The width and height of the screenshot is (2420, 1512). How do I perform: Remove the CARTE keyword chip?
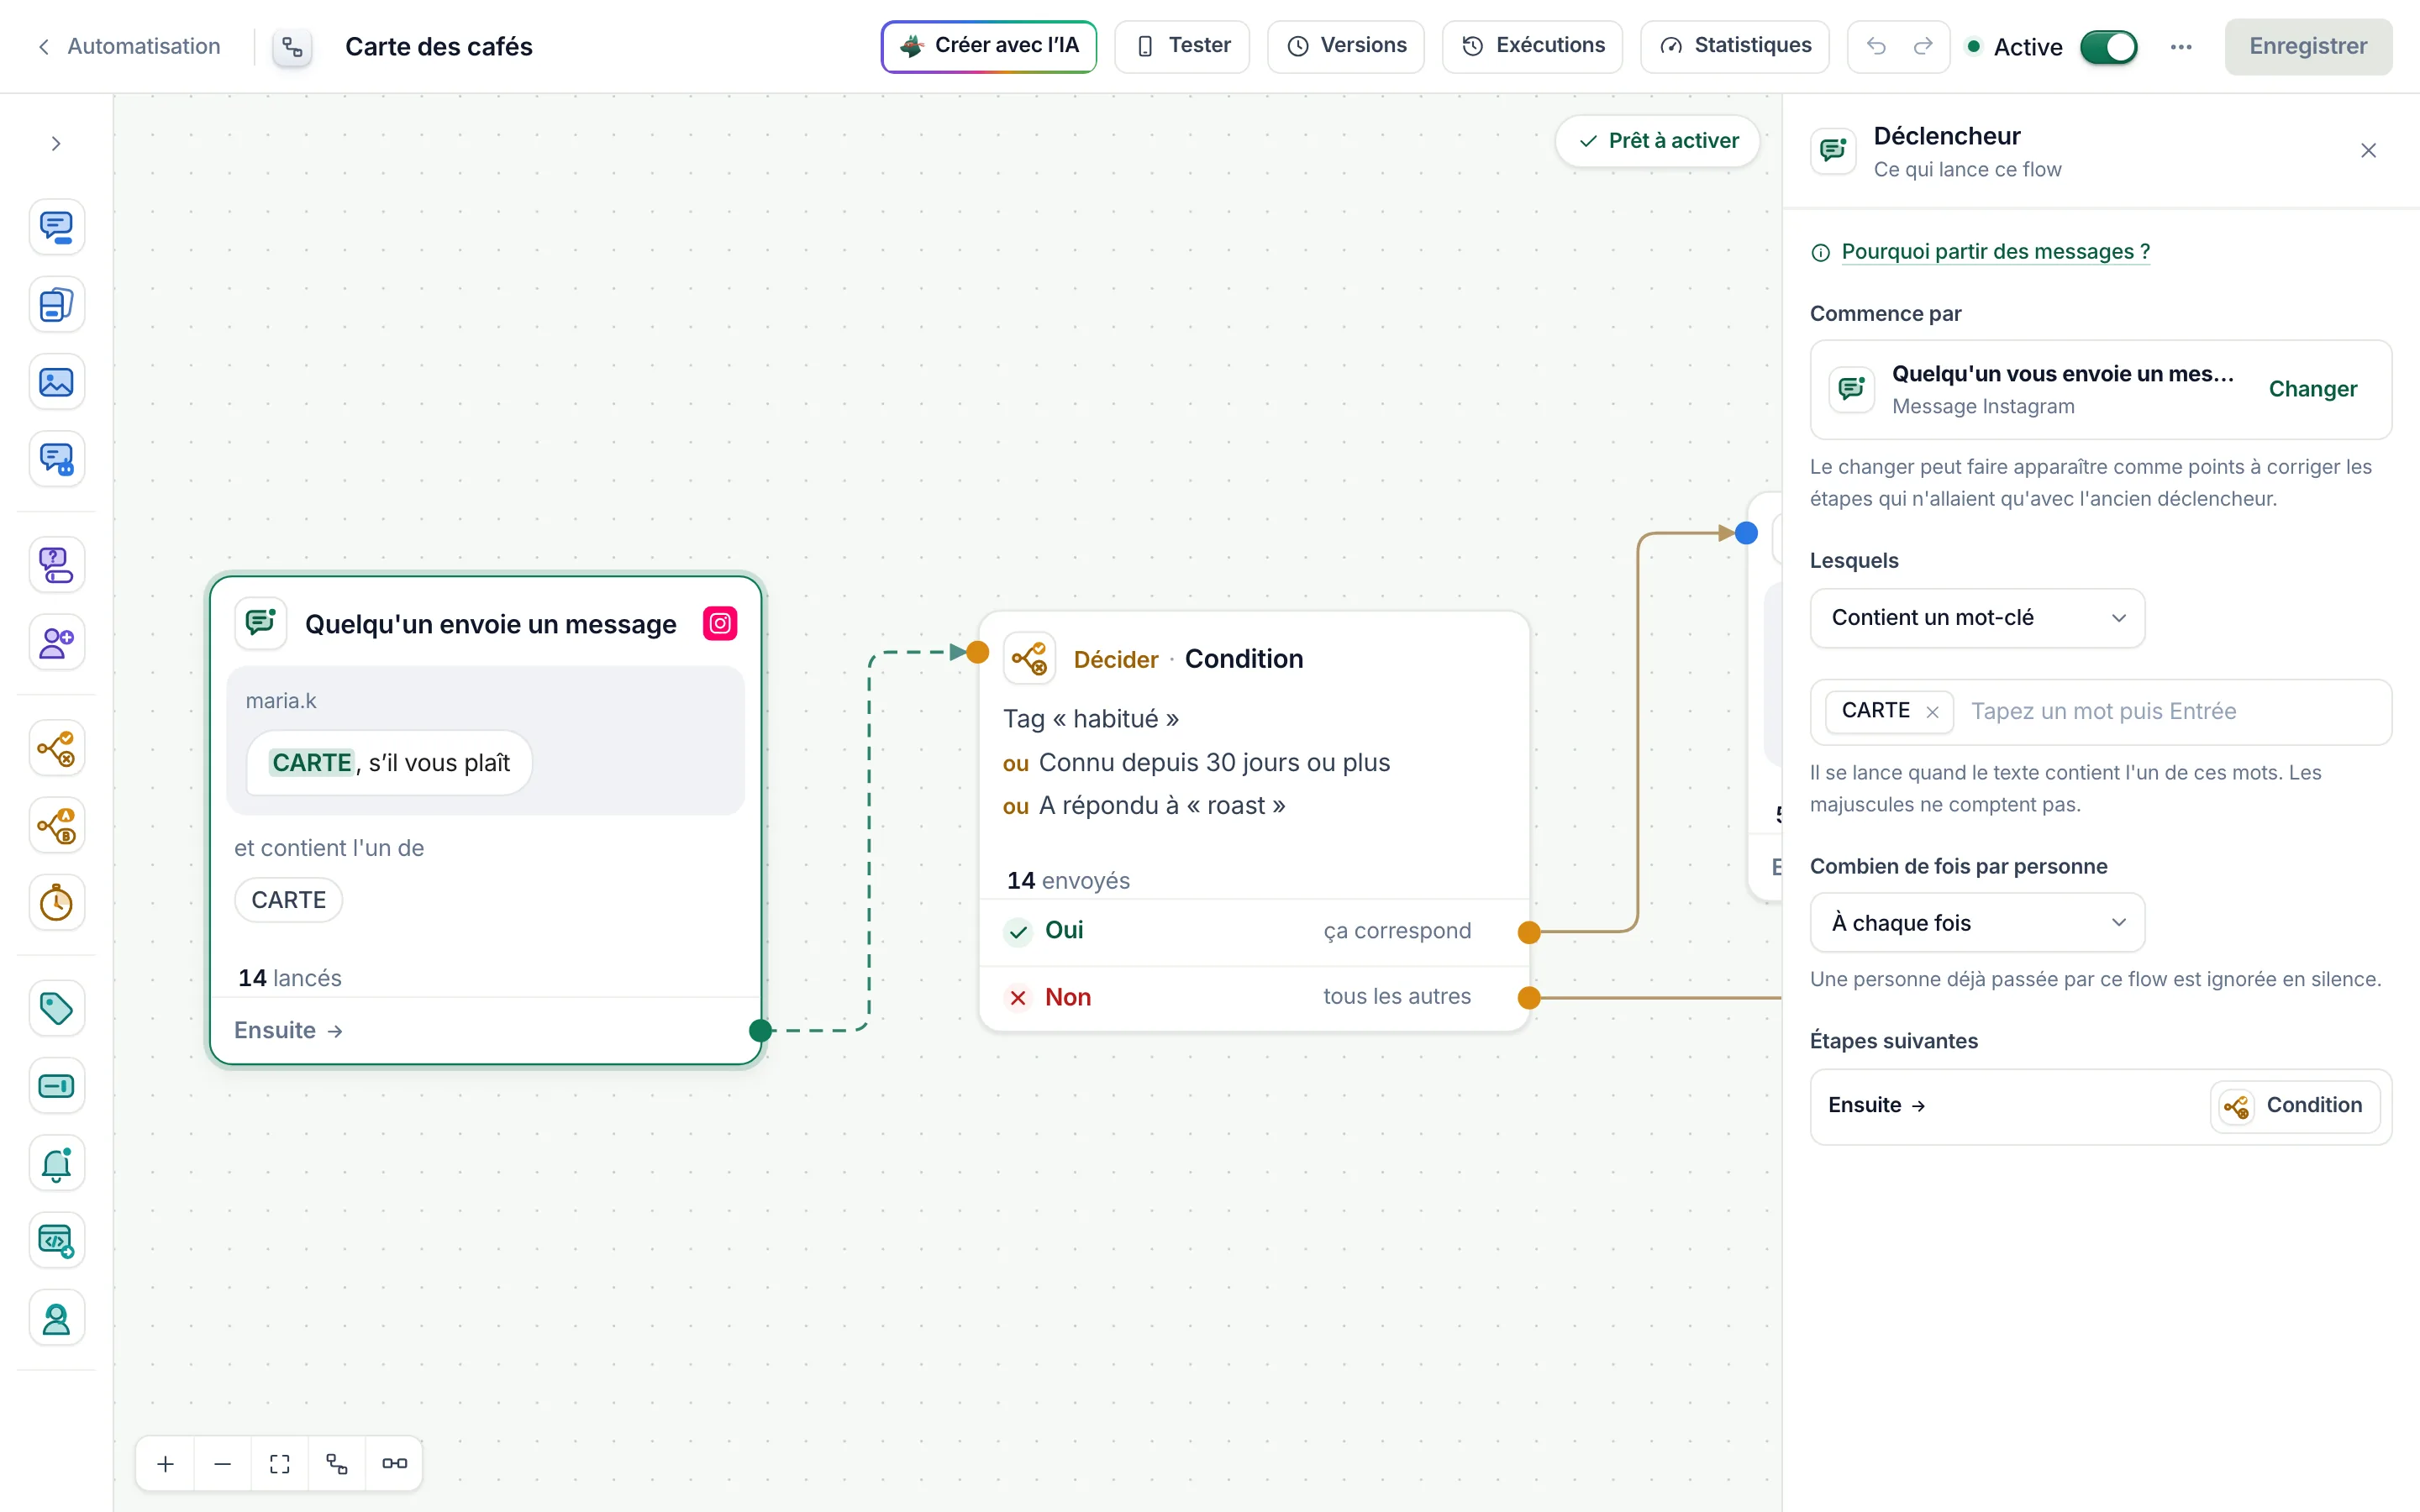click(x=1932, y=712)
